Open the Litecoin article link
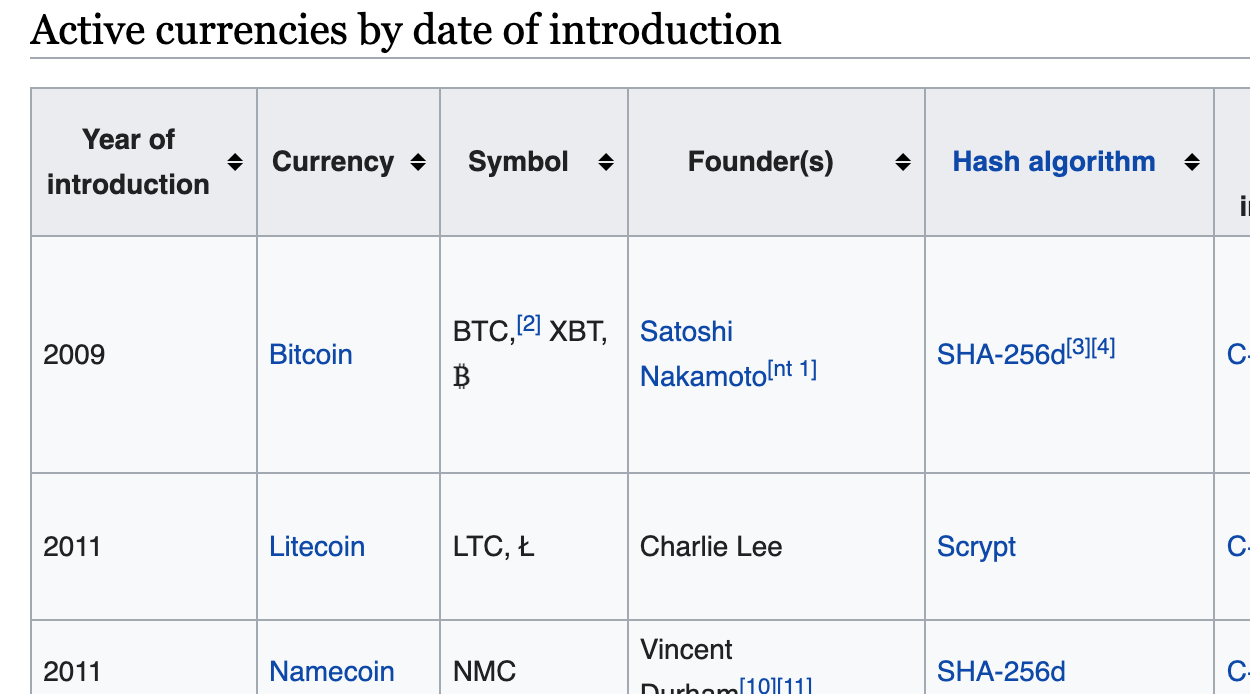 click(317, 547)
